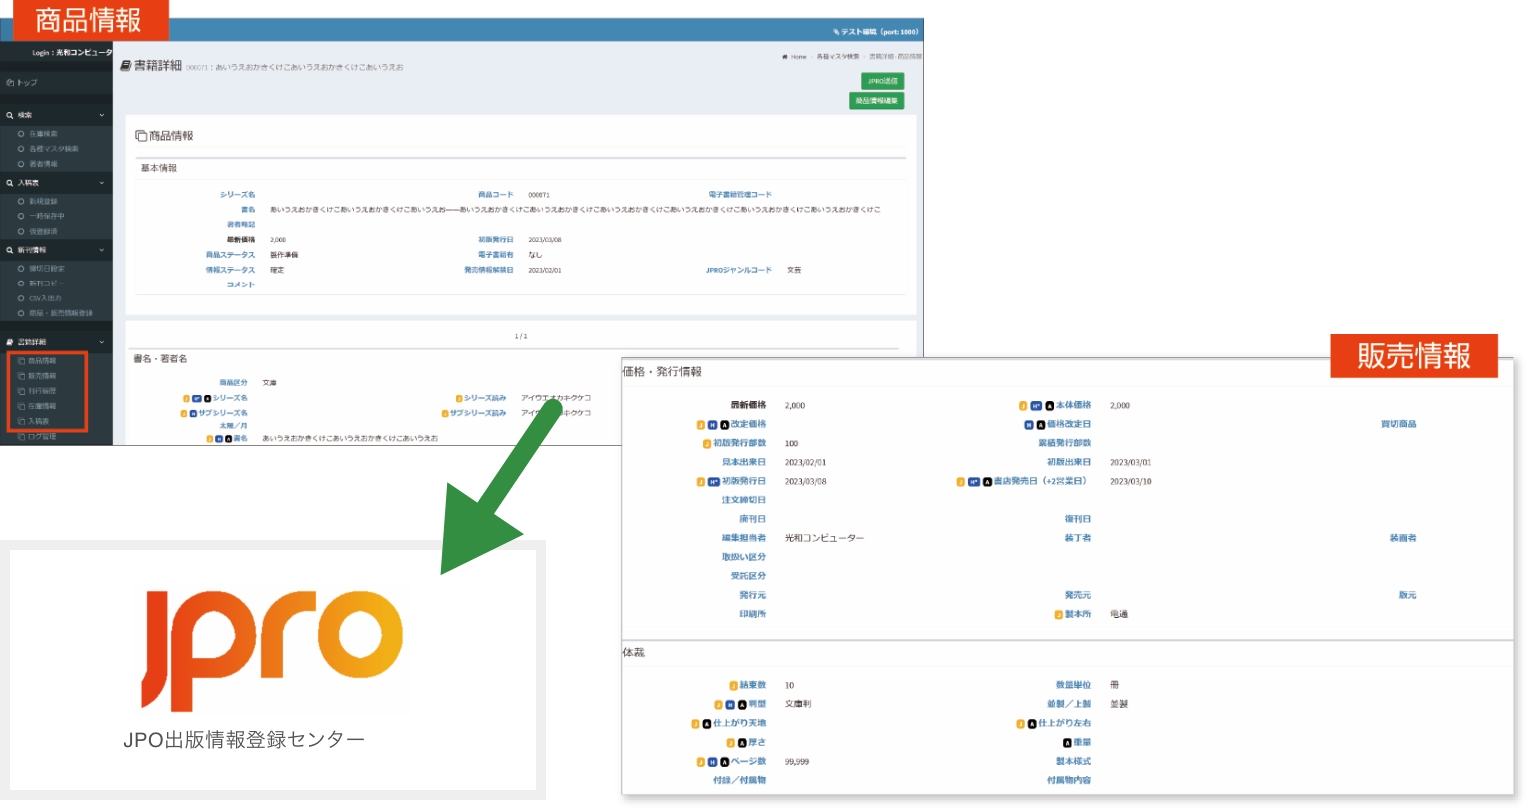The height and width of the screenshot is (810, 1528).
Task: Open 刊行履歴 under 書籍詳細
Action: click(x=42, y=391)
